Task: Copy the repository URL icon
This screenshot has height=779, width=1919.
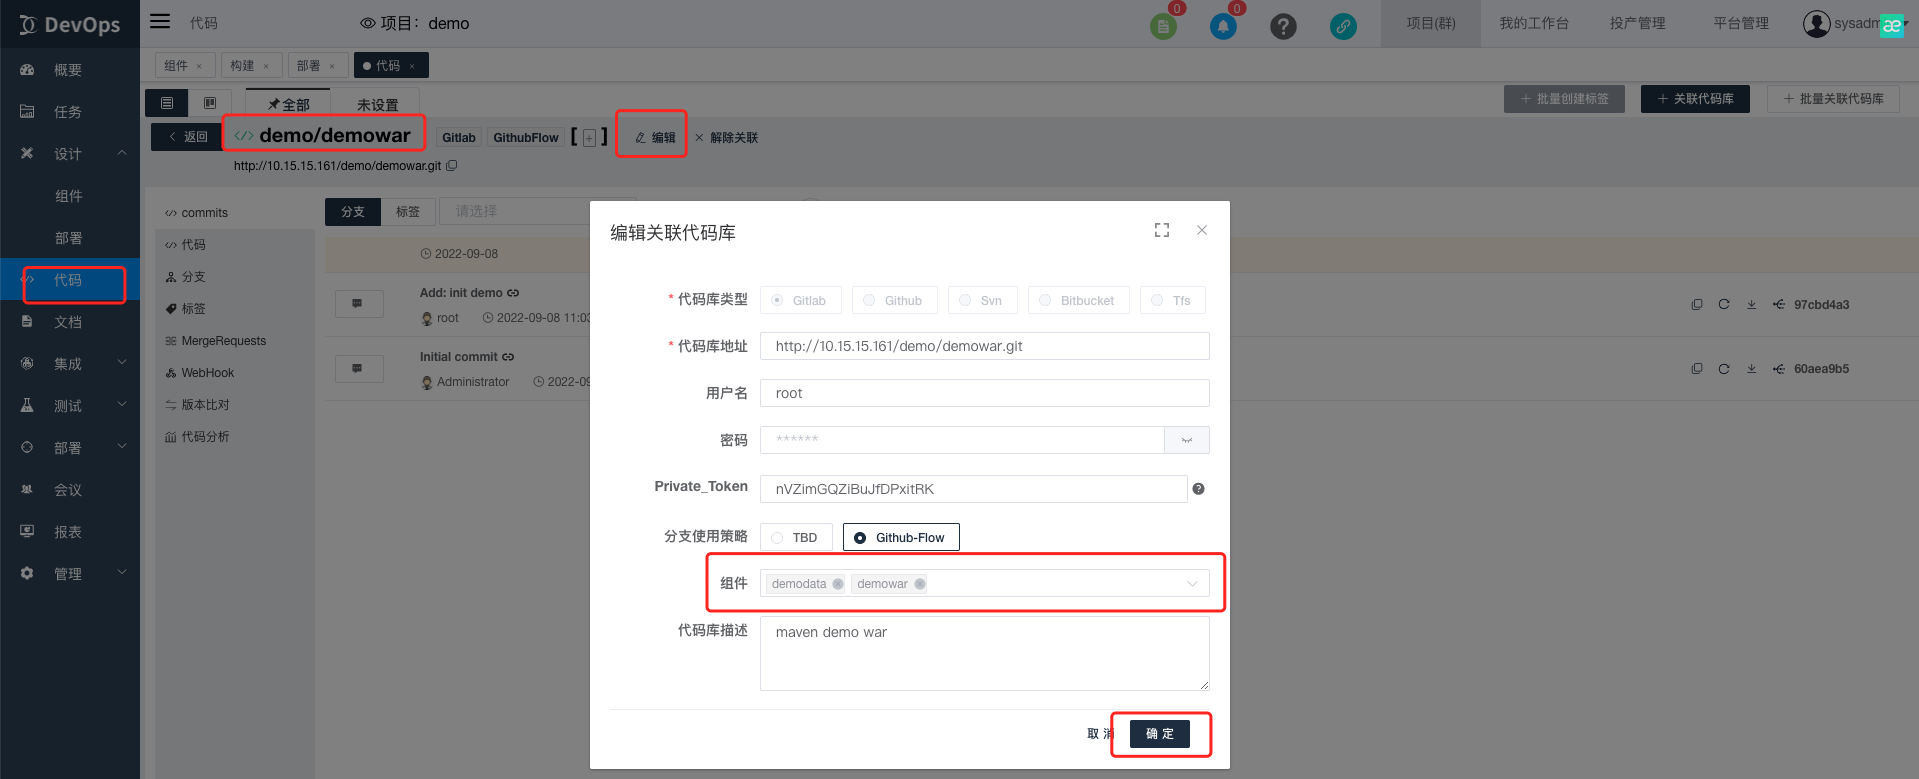Action: pos(452,166)
